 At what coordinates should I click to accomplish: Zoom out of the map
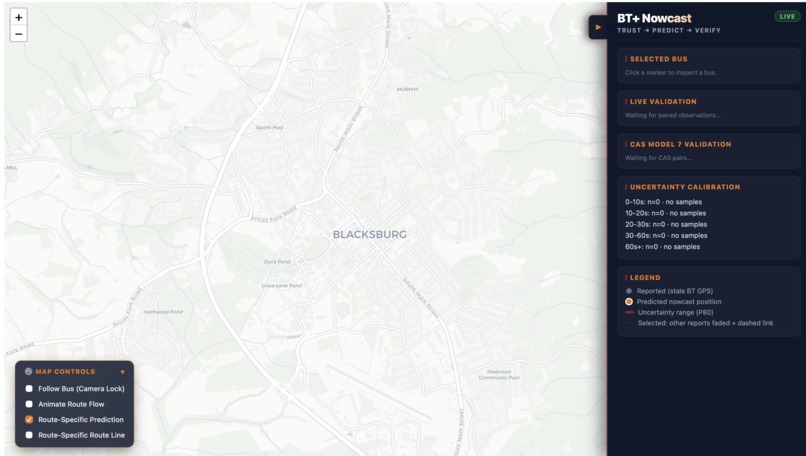(19, 34)
